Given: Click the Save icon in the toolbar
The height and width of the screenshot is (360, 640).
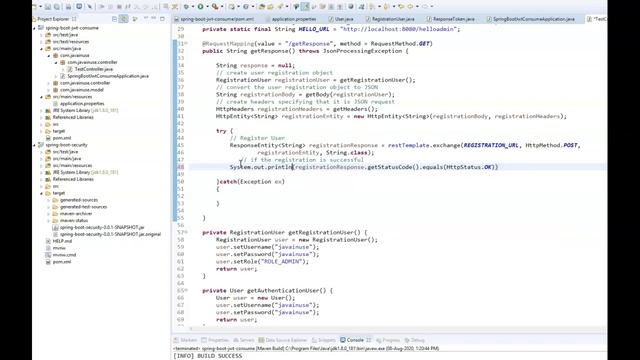Looking at the screenshot, I should (48, 7).
